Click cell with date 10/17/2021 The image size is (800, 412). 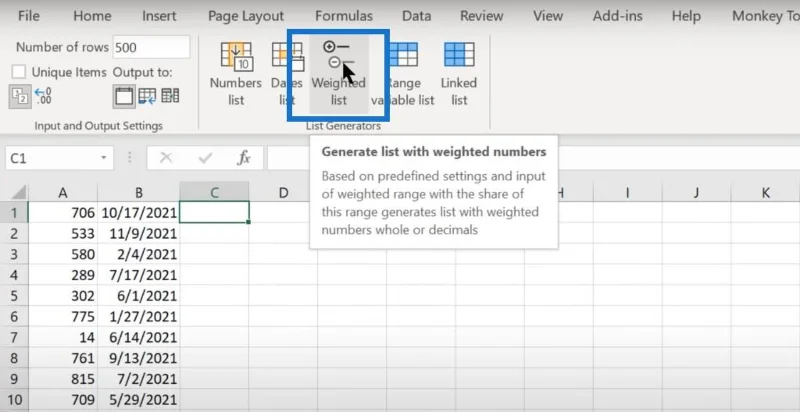point(138,213)
